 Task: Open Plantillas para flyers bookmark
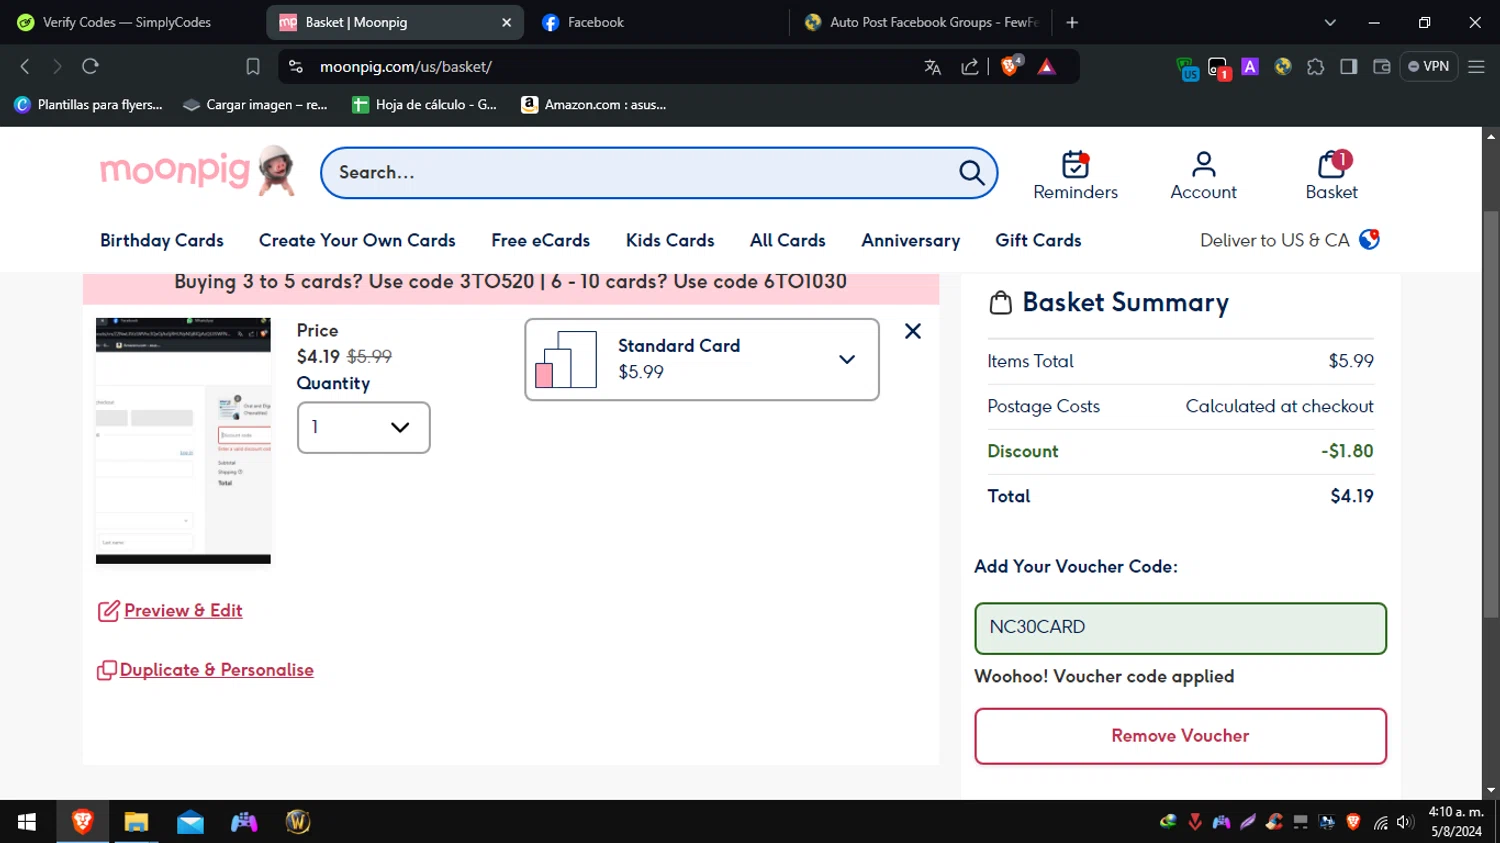pos(88,104)
